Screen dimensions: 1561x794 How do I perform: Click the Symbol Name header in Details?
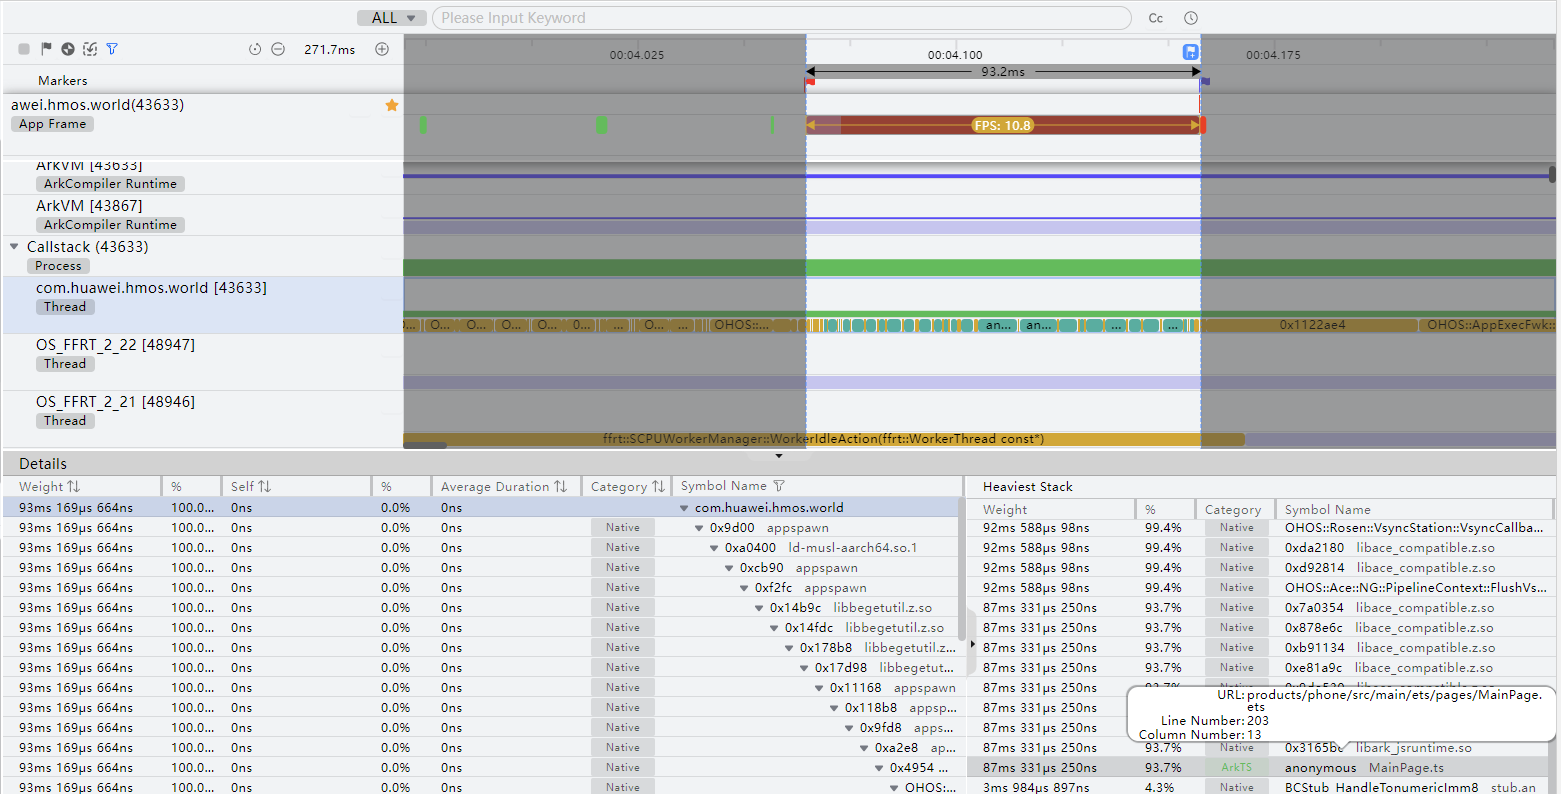[x=724, y=486]
